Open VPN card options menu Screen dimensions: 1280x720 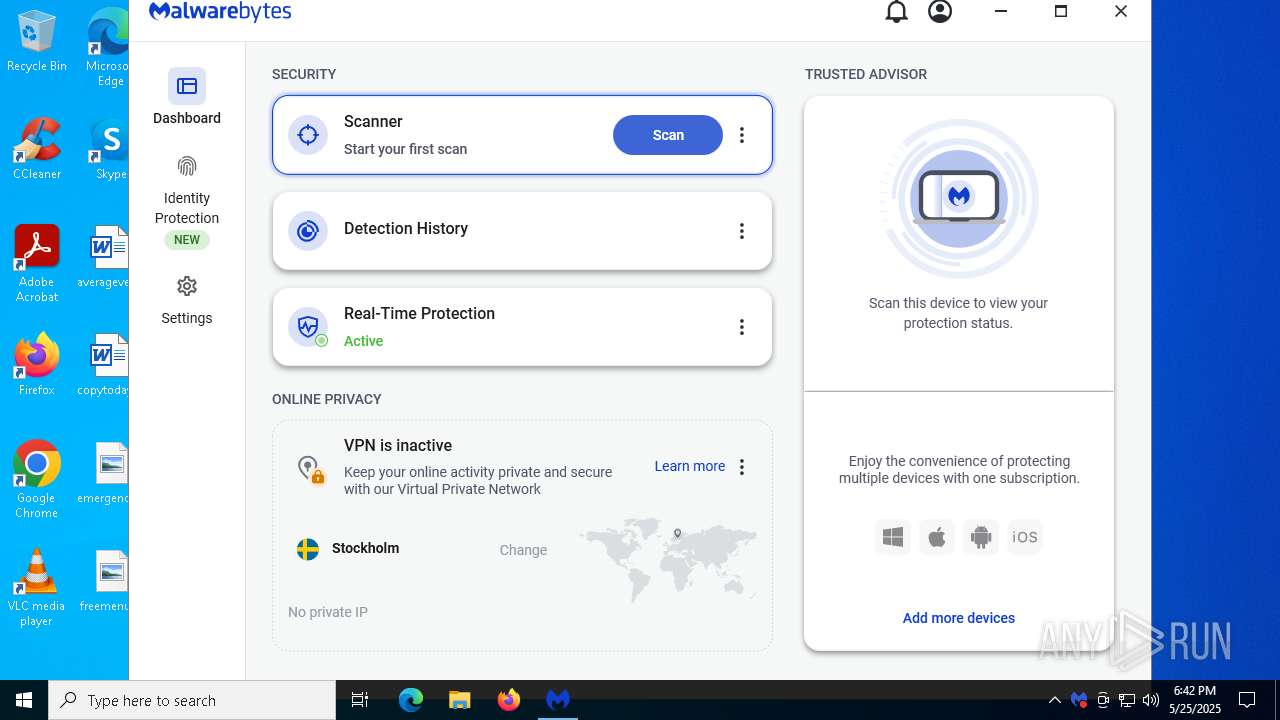742,467
